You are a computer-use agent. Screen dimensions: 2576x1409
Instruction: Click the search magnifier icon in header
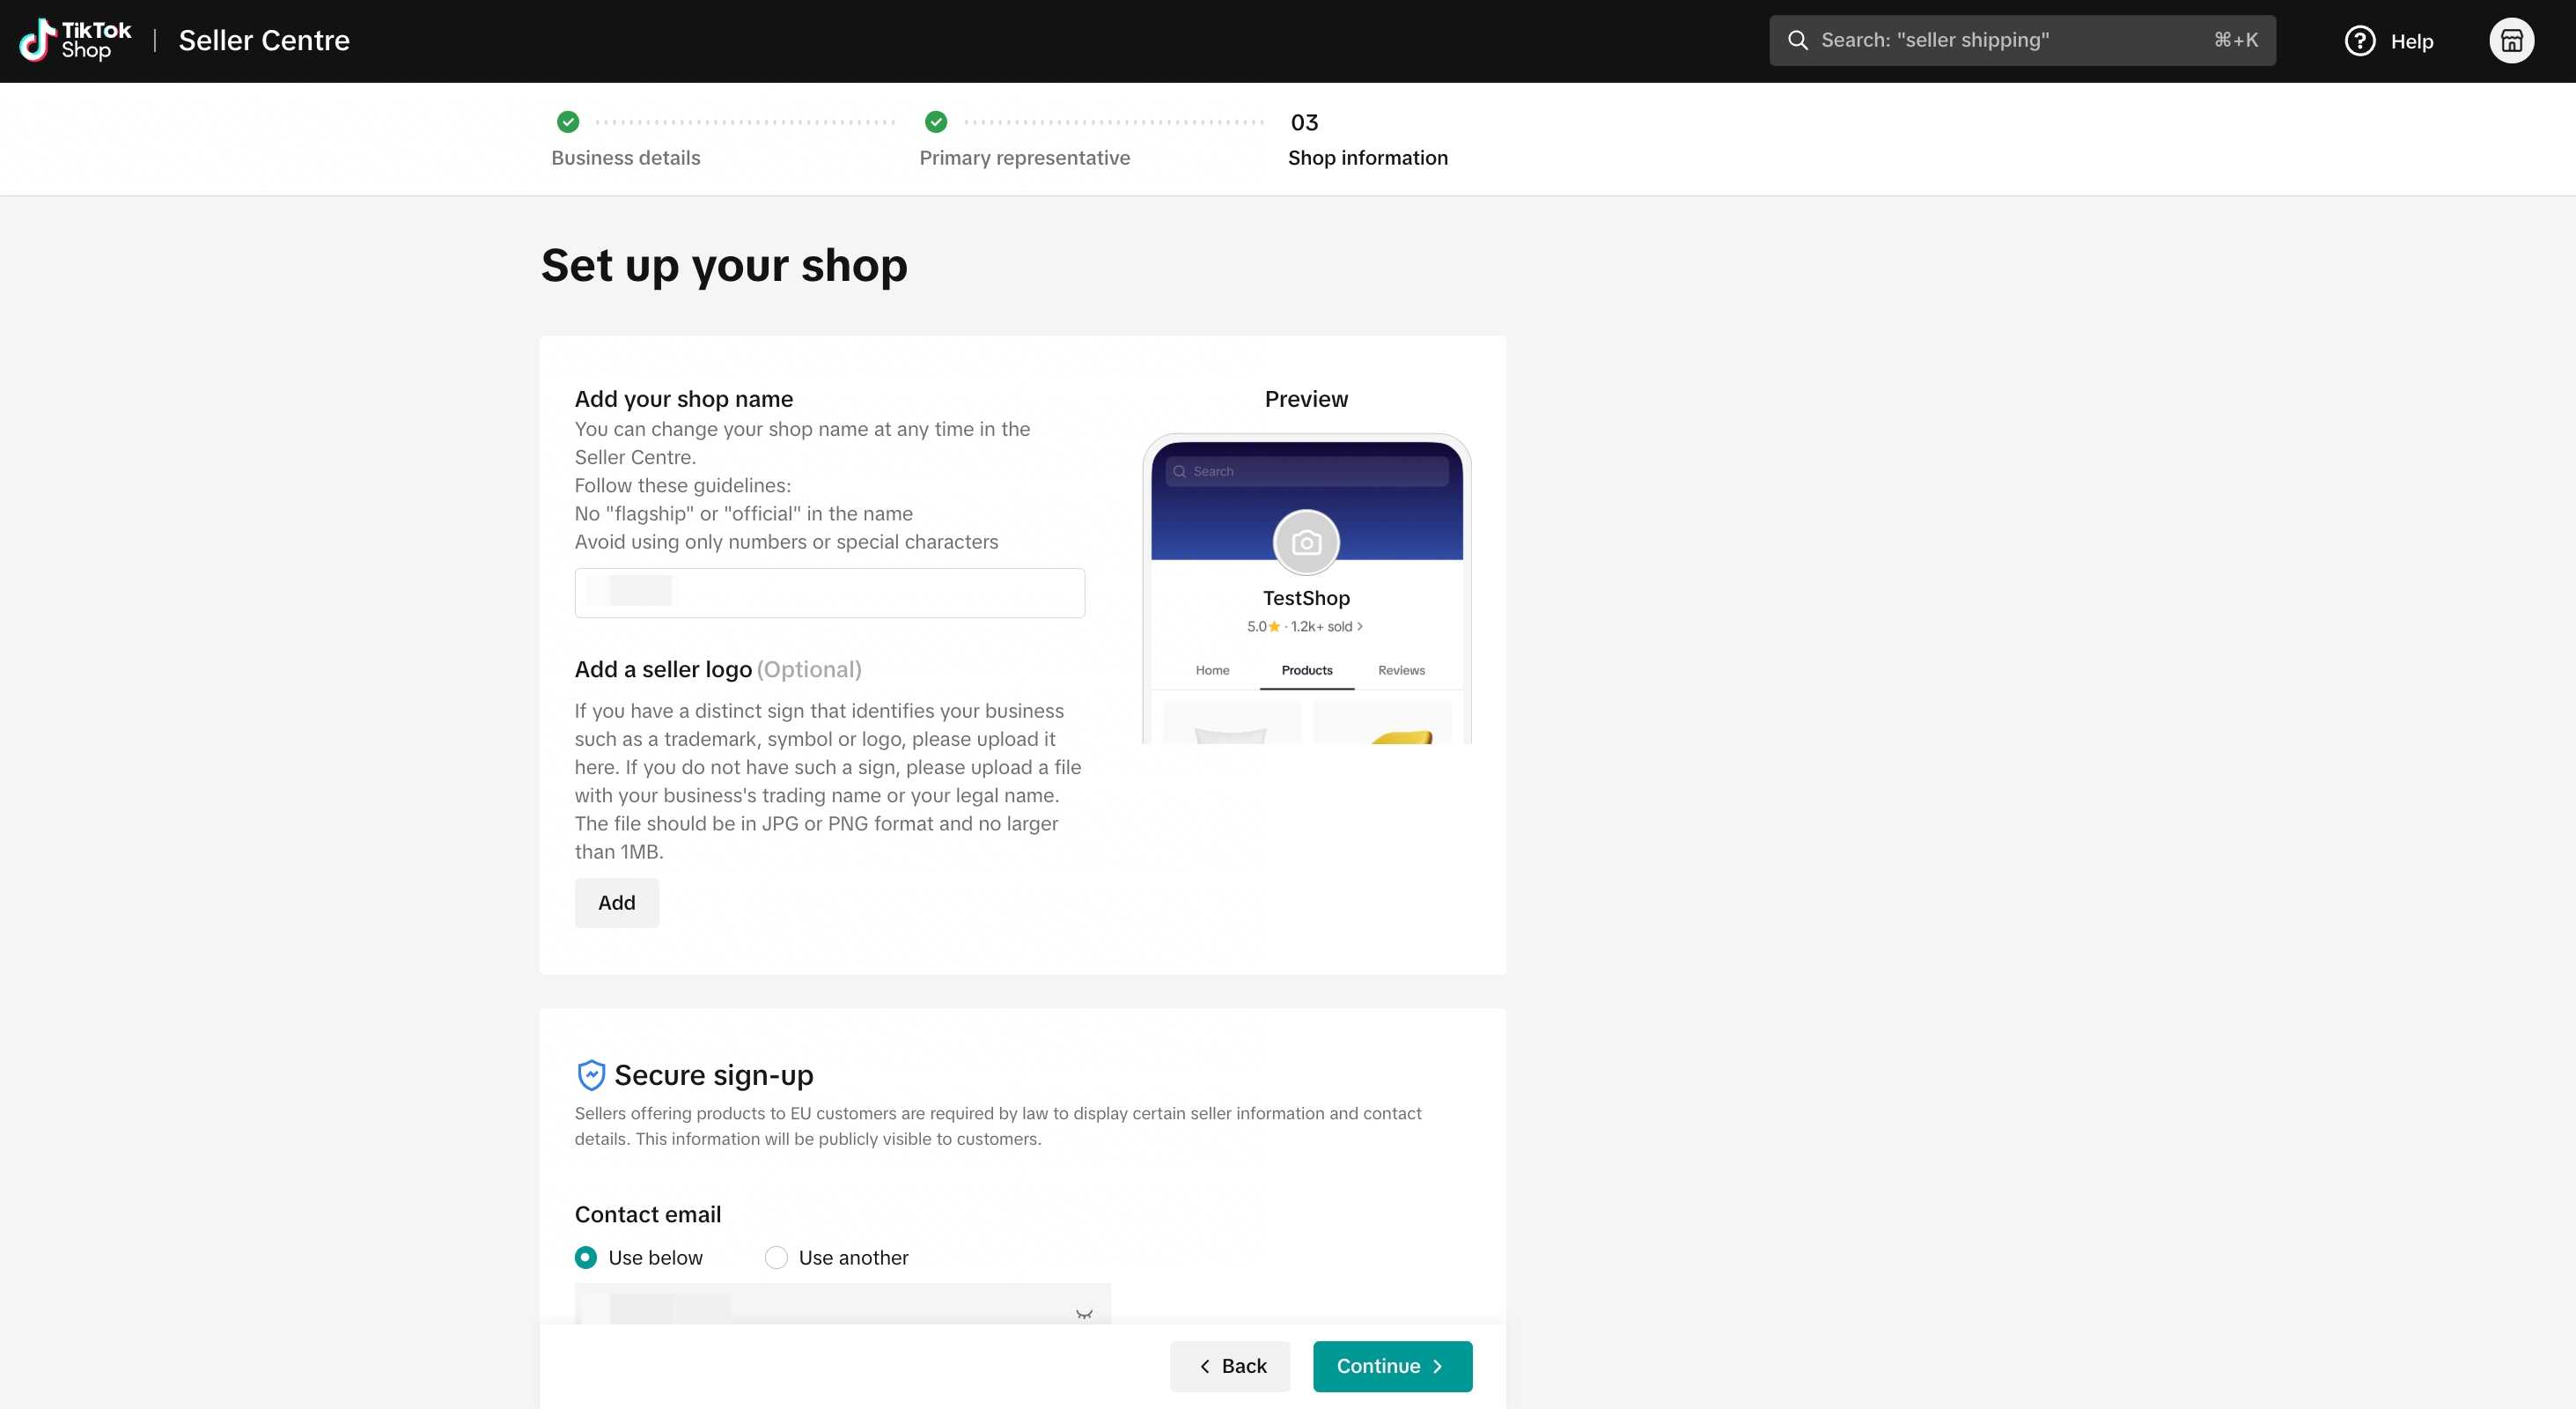1797,40
